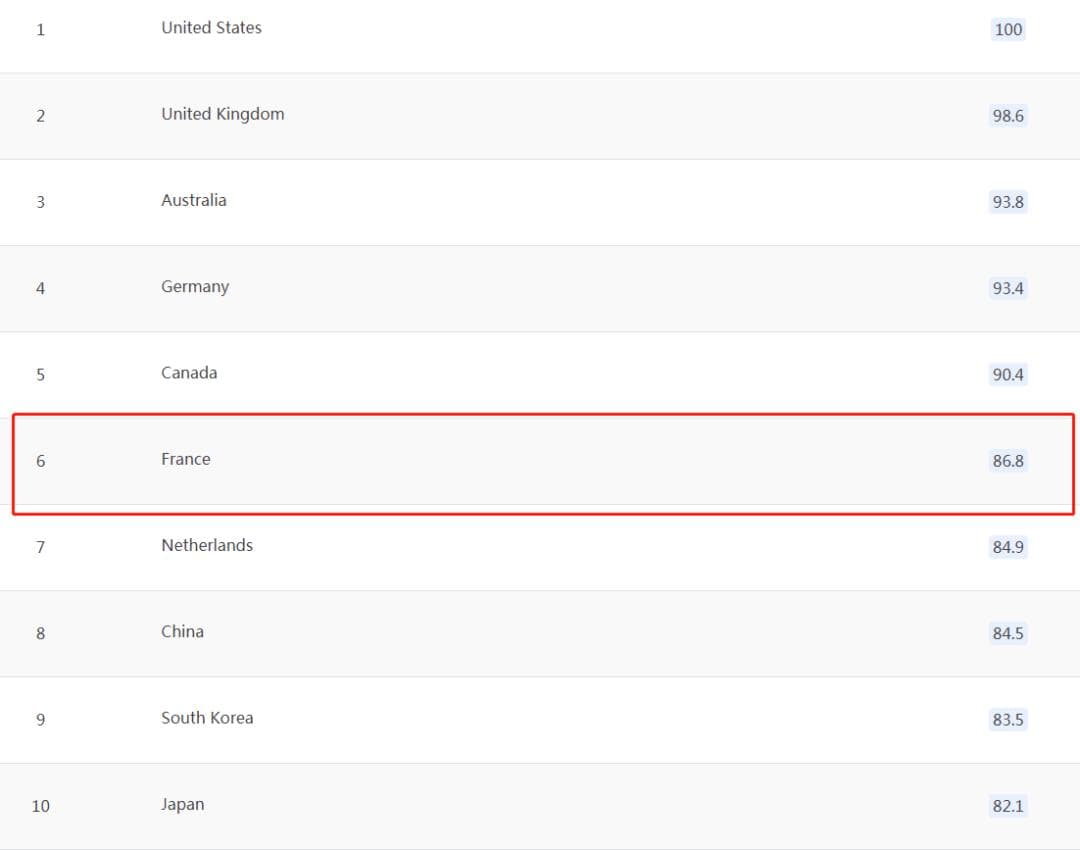The width and height of the screenshot is (1080, 850).
Task: Click the score 93.8 badge
Action: tap(1008, 202)
